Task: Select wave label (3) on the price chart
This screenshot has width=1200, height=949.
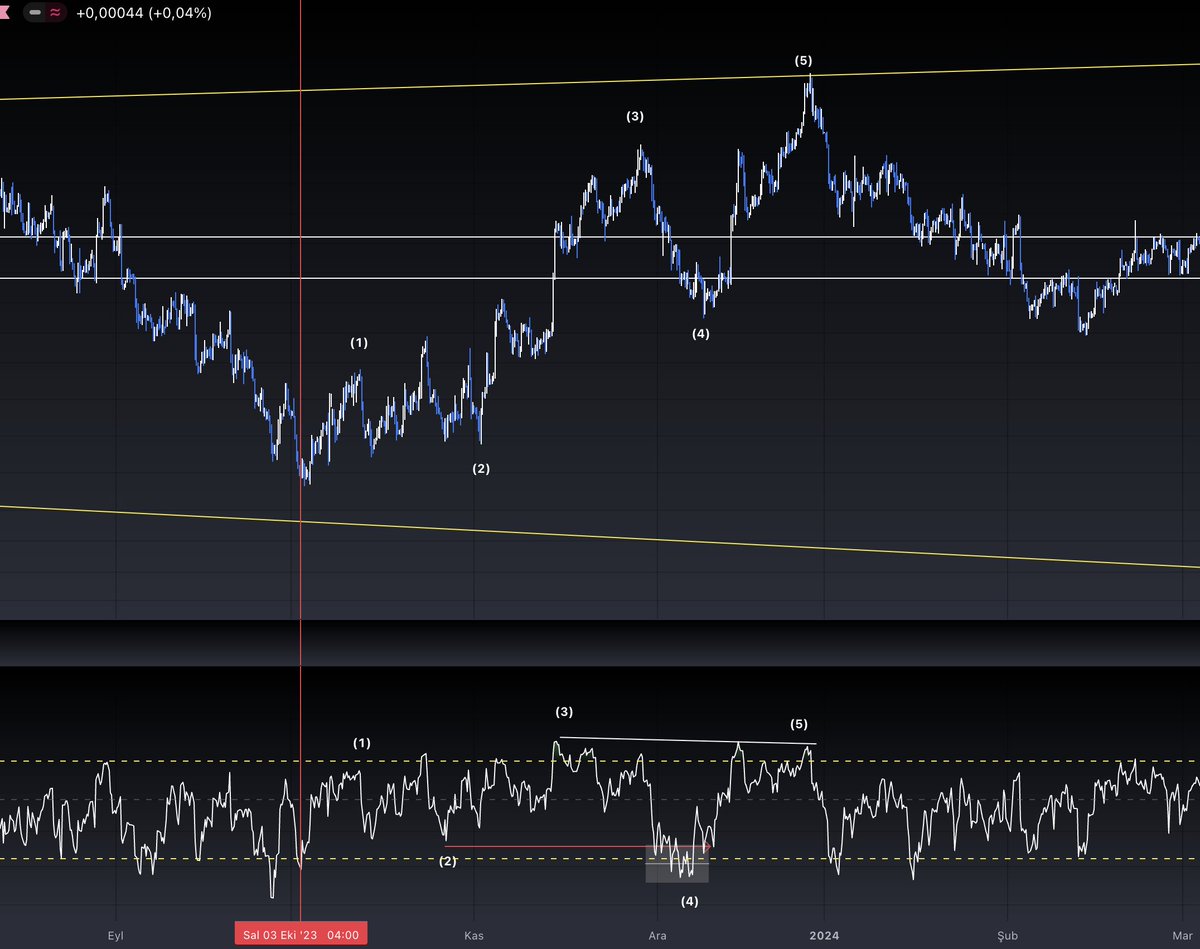Action: (x=635, y=116)
